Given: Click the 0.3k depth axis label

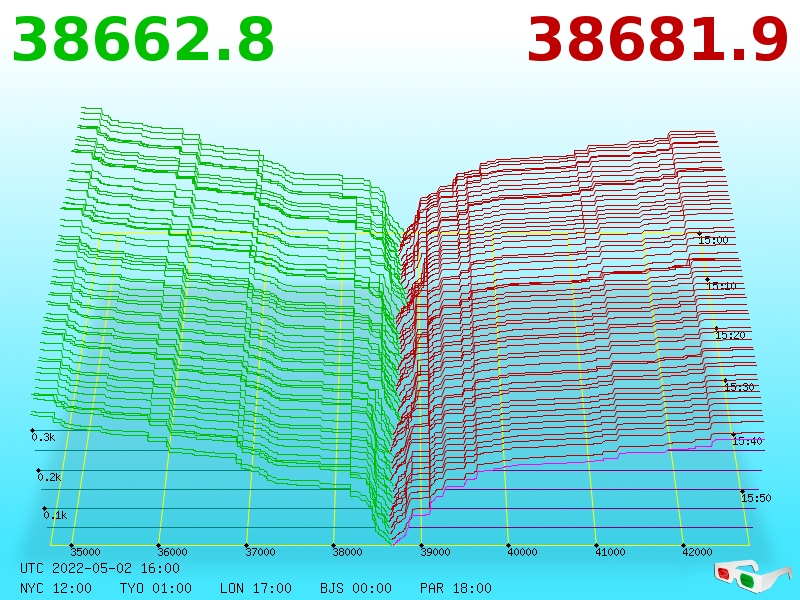Looking at the screenshot, I should pyautogui.click(x=43, y=438).
